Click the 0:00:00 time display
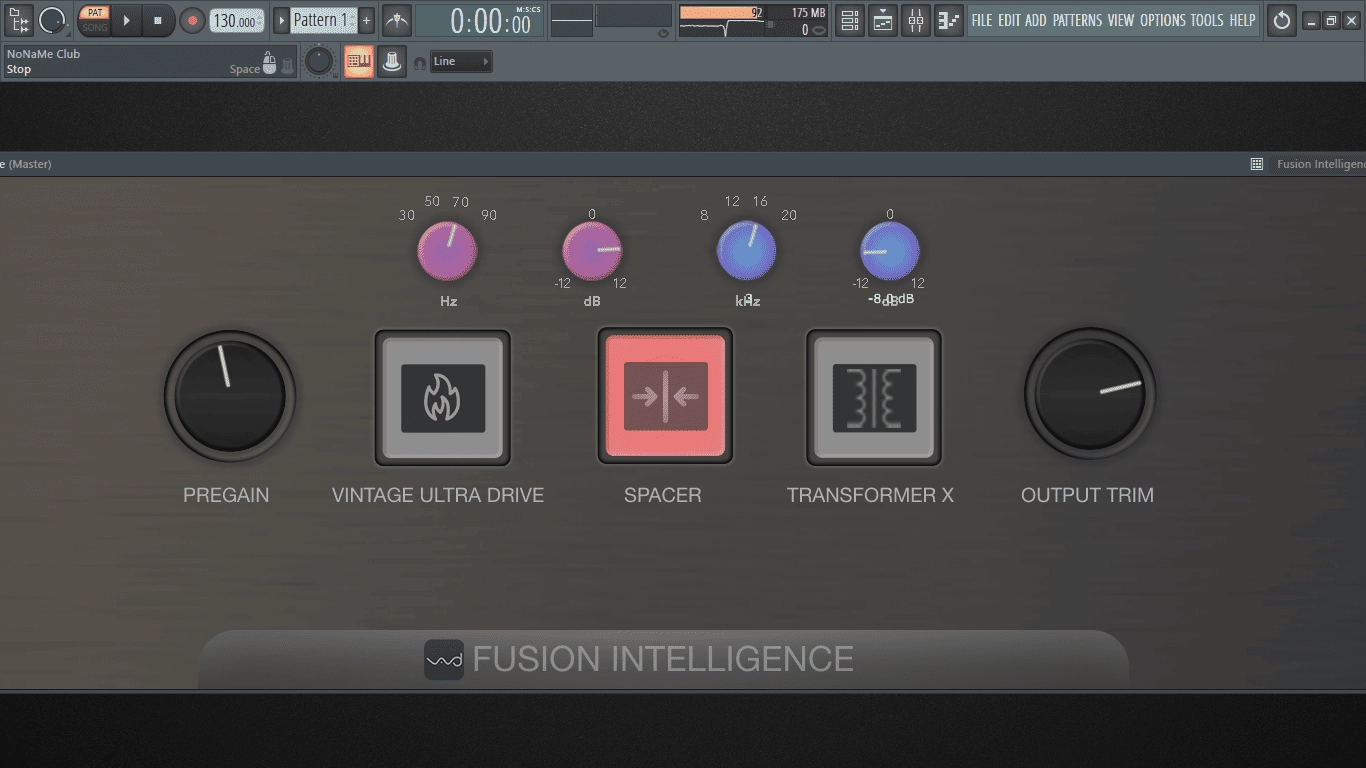Image resolution: width=1366 pixels, height=768 pixels. [x=480, y=21]
